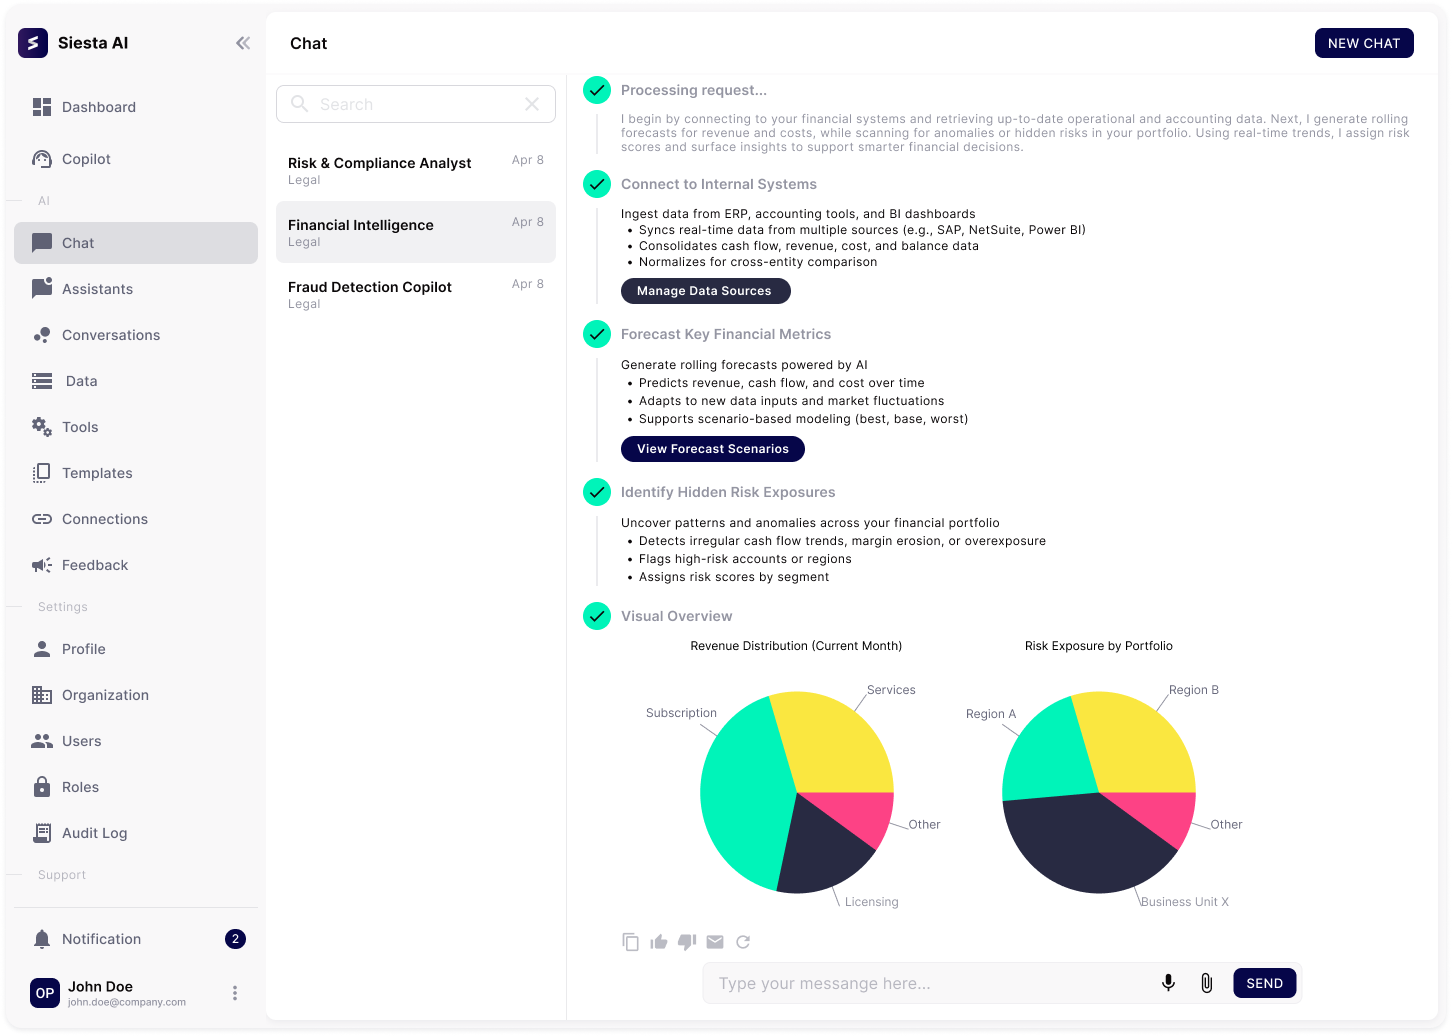Click the thumbs up icon
The width and height of the screenshot is (1452, 1036).
(x=659, y=942)
